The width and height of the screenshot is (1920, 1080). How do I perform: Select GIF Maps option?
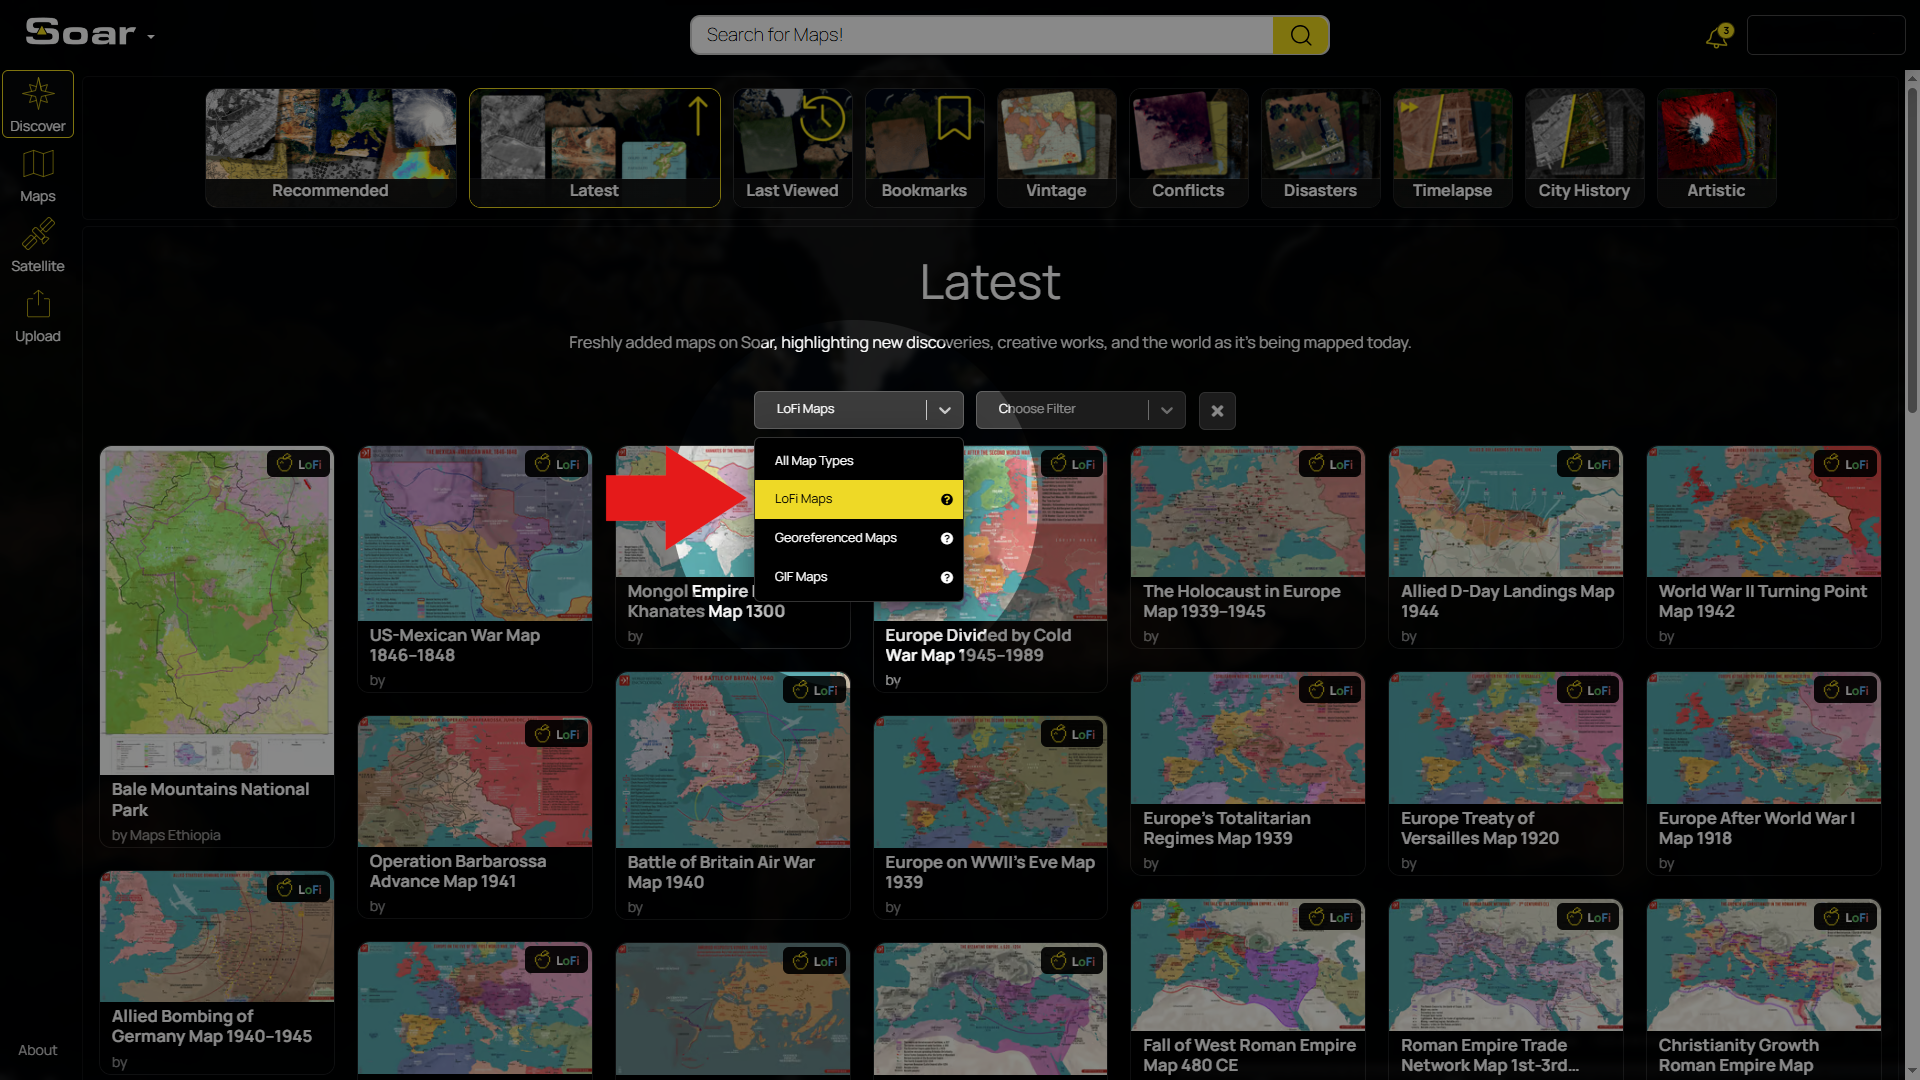point(801,577)
